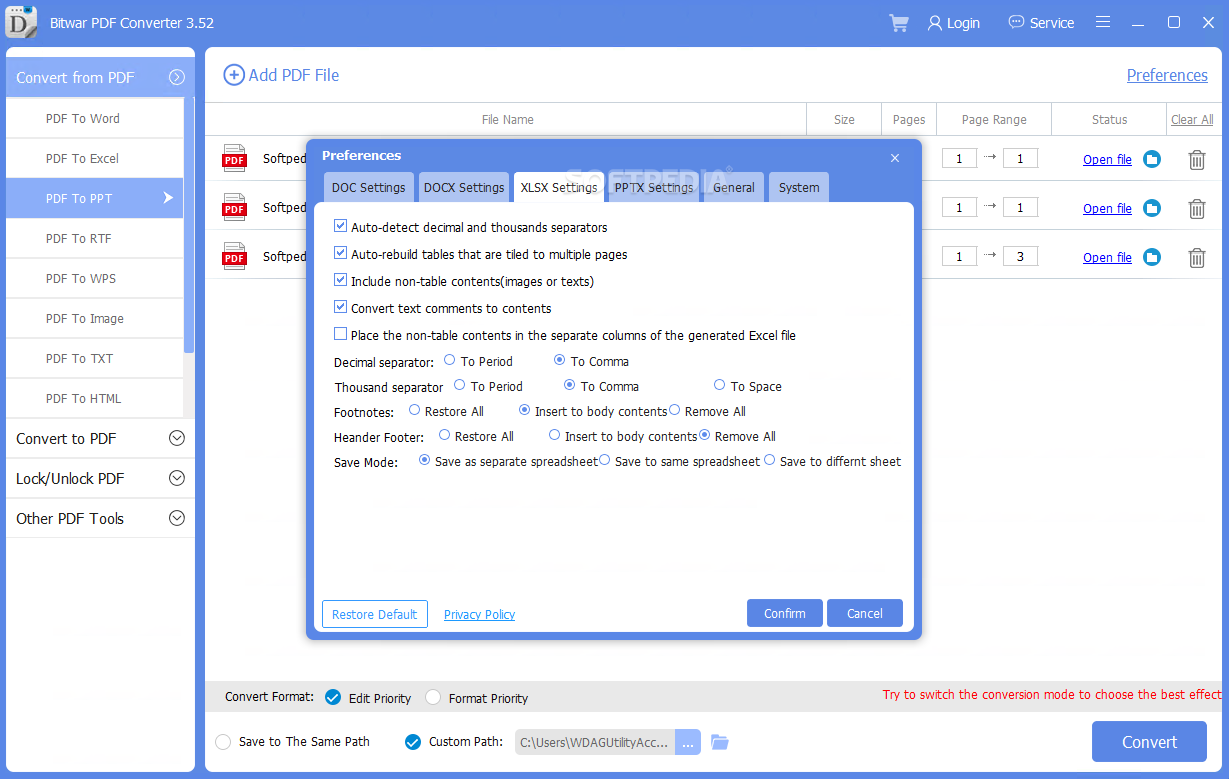Select Footnotes Remove All
Viewport: 1229px width, 779px height.
point(674,410)
